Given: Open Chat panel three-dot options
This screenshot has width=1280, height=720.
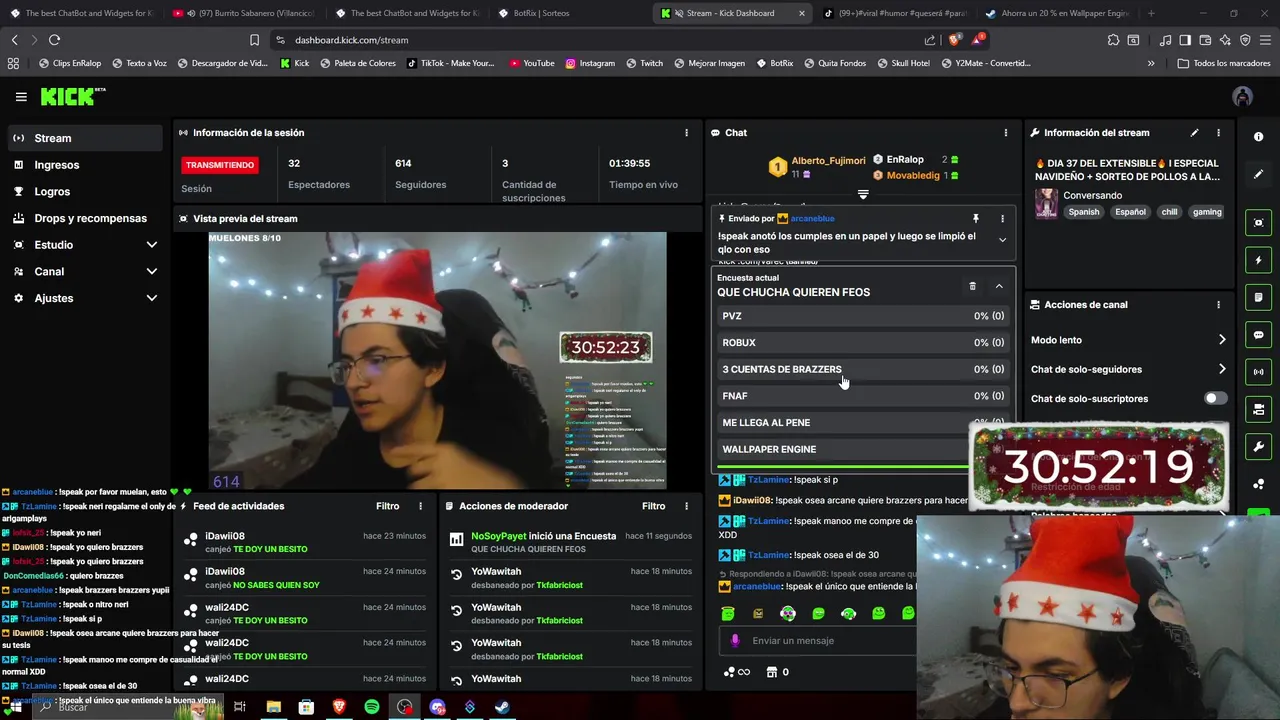Looking at the screenshot, I should coord(1005,133).
